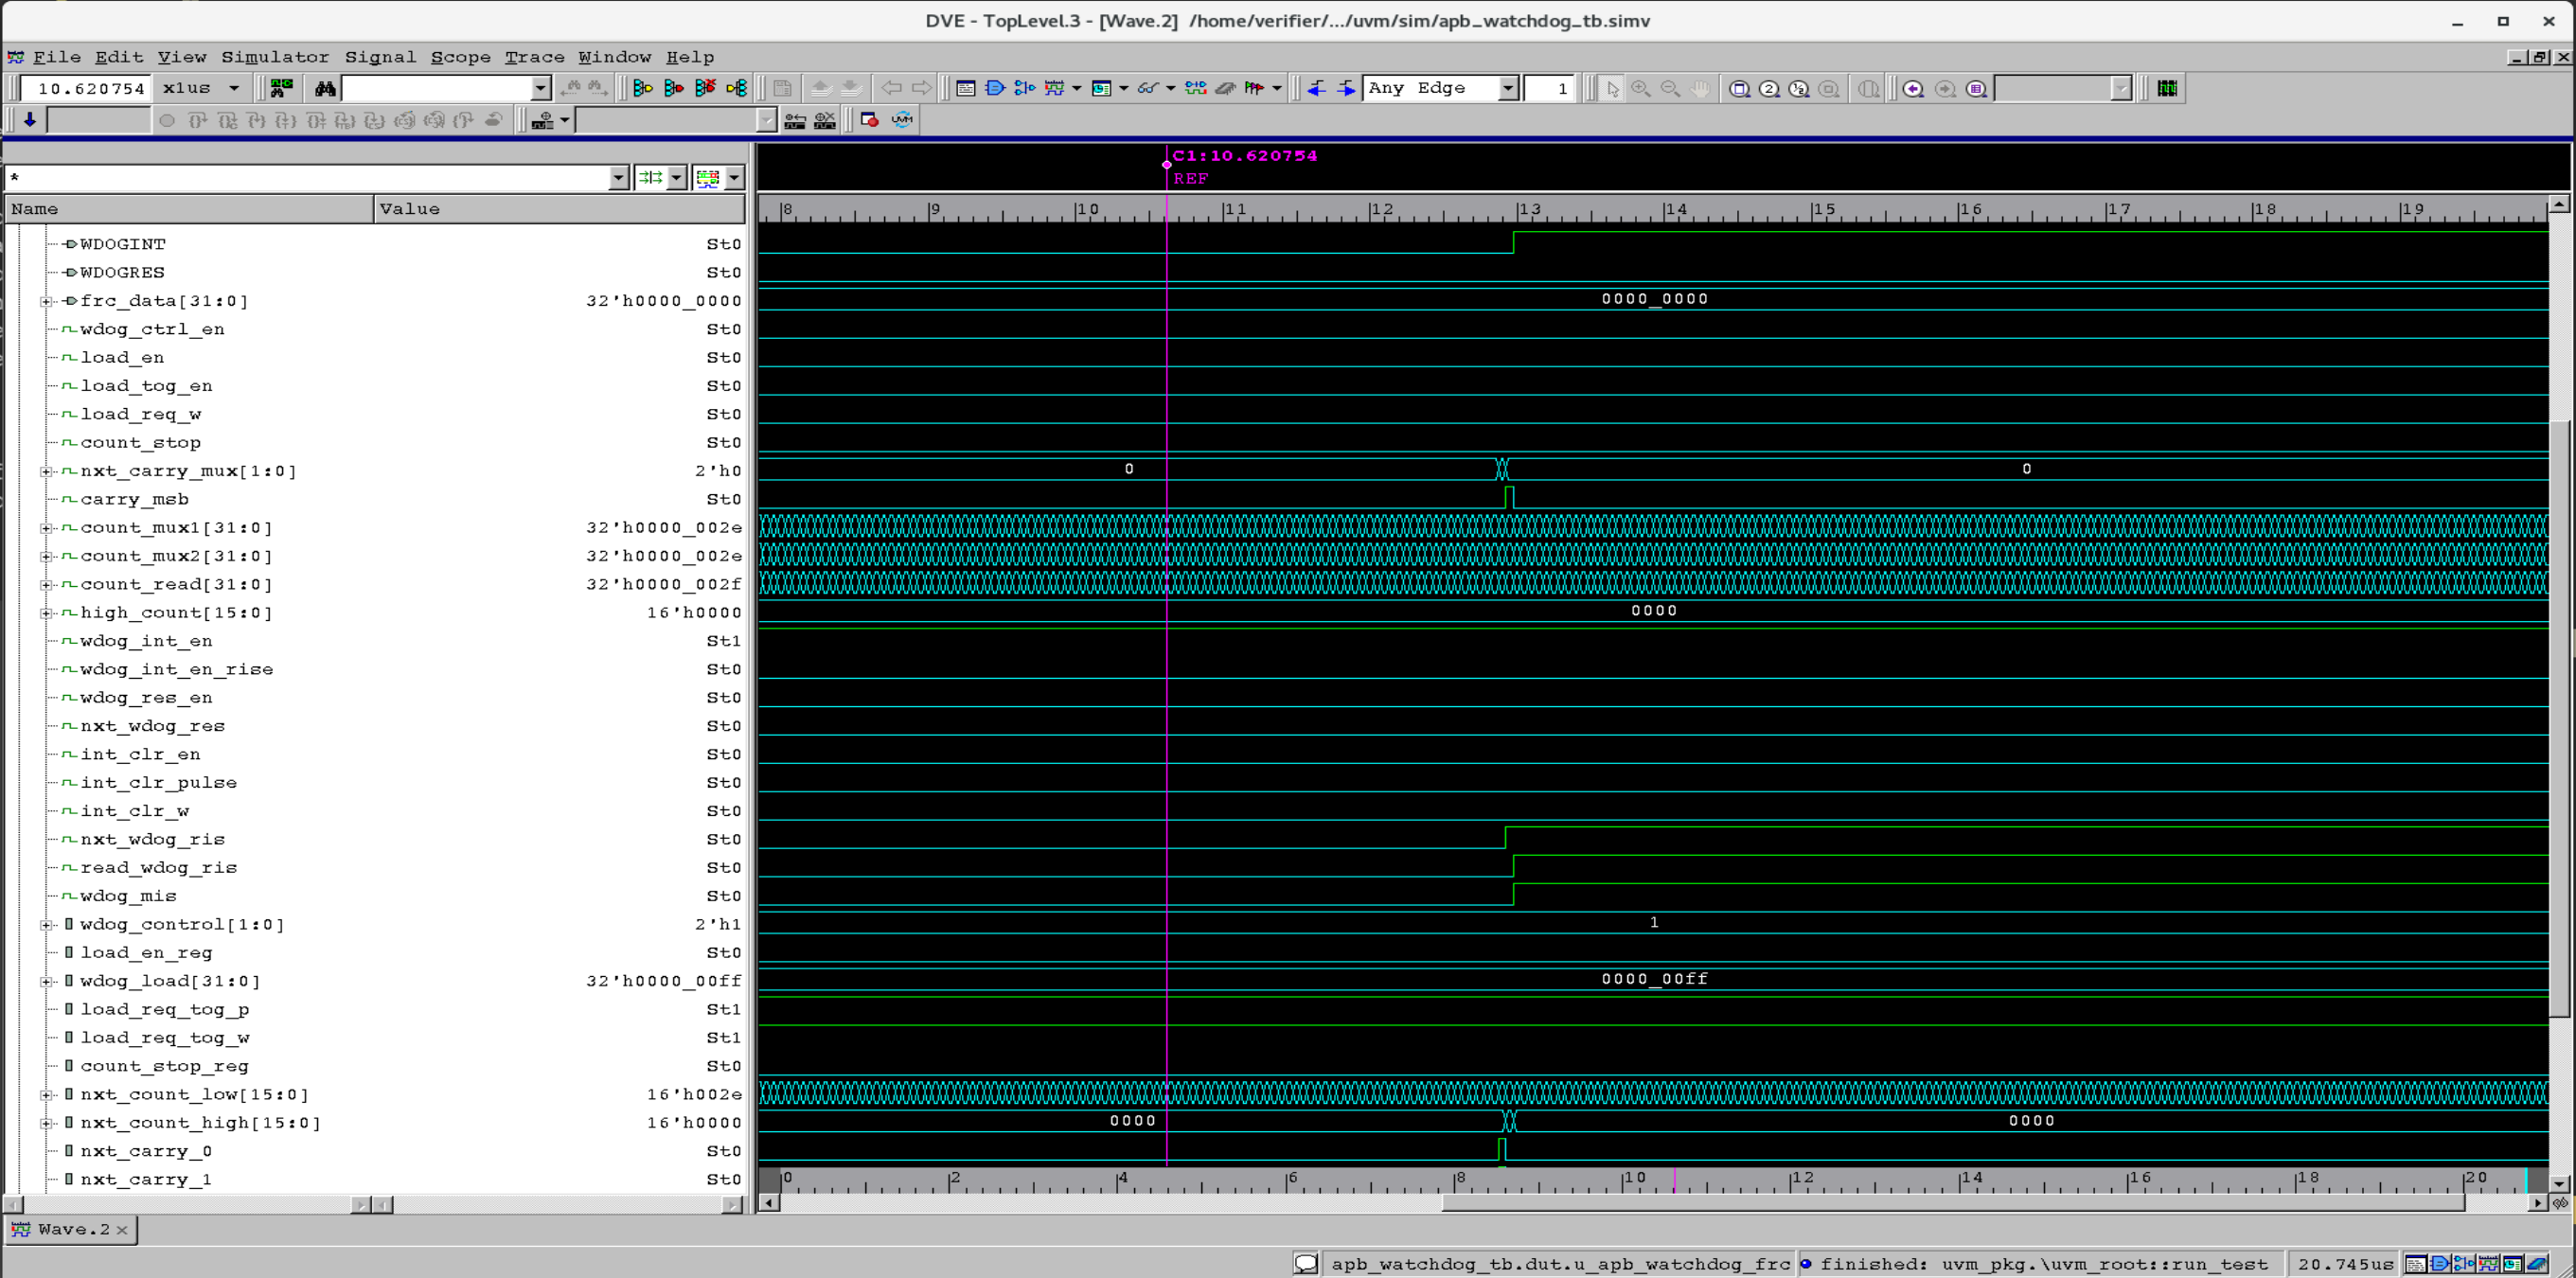Open the x1us time unit dropdown
The image size is (2576, 1278).
[234, 89]
